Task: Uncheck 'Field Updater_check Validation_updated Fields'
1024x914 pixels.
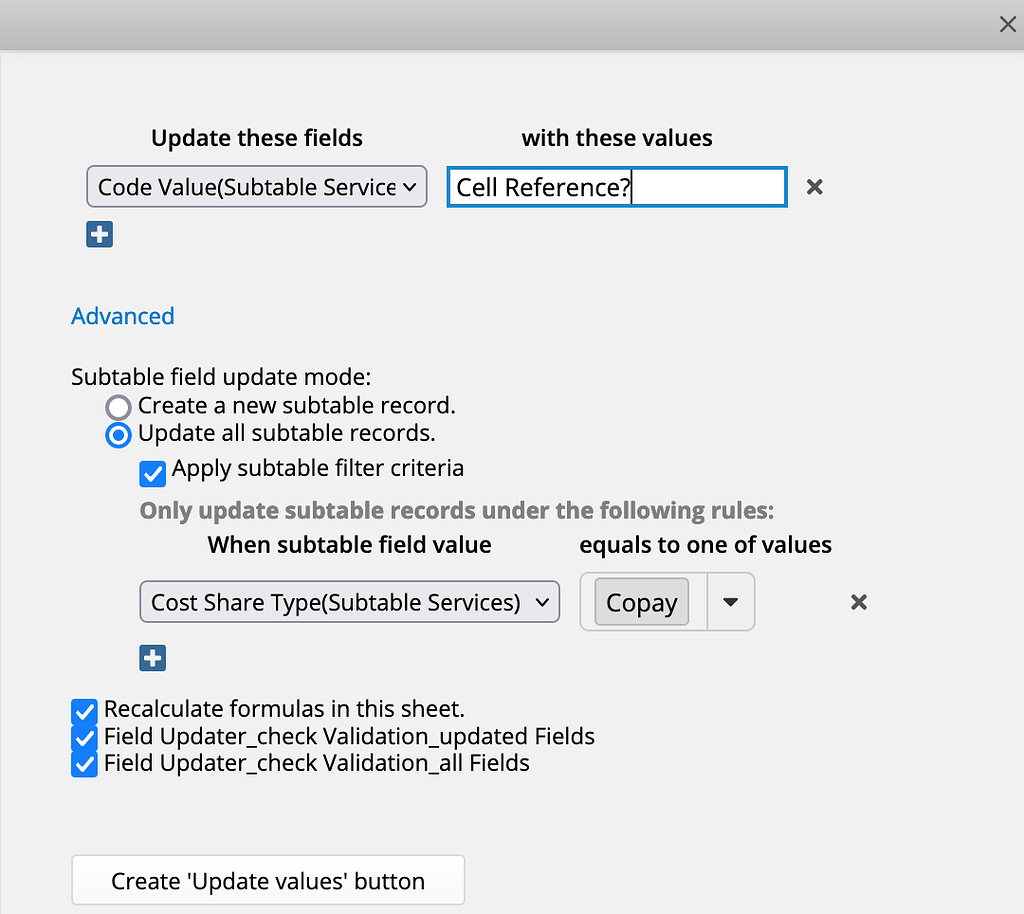Action: coord(84,737)
